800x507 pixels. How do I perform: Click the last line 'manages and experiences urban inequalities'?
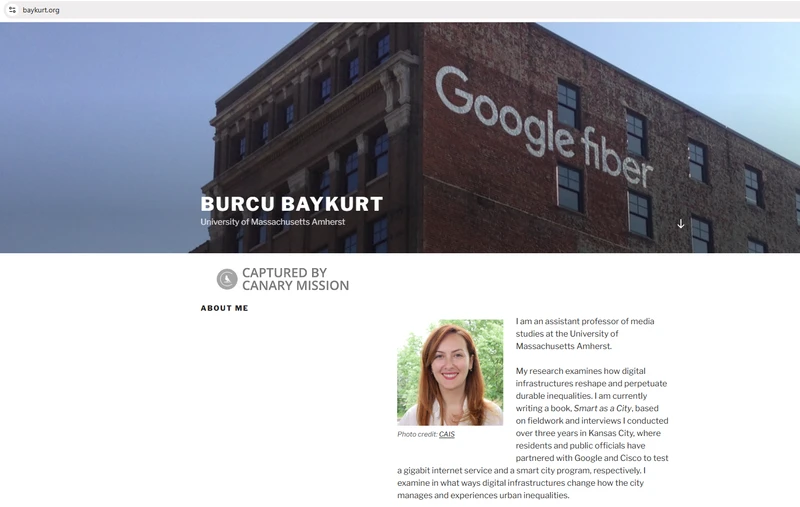point(483,495)
